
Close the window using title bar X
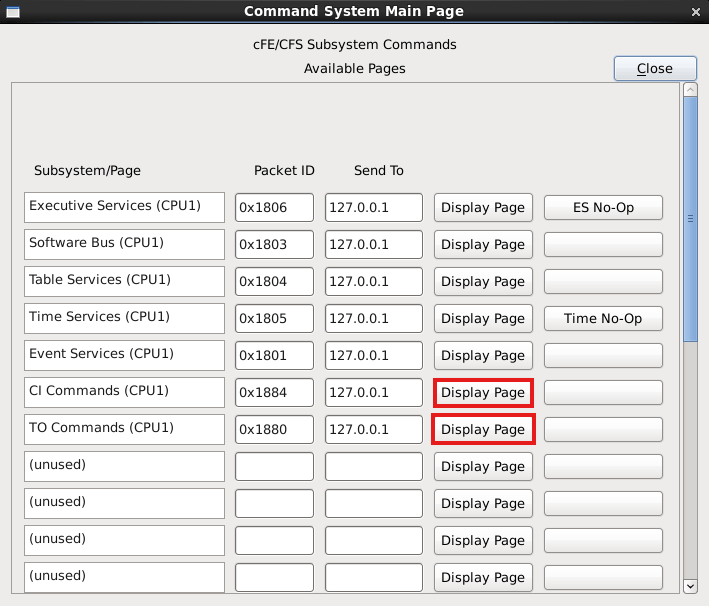[695, 12]
